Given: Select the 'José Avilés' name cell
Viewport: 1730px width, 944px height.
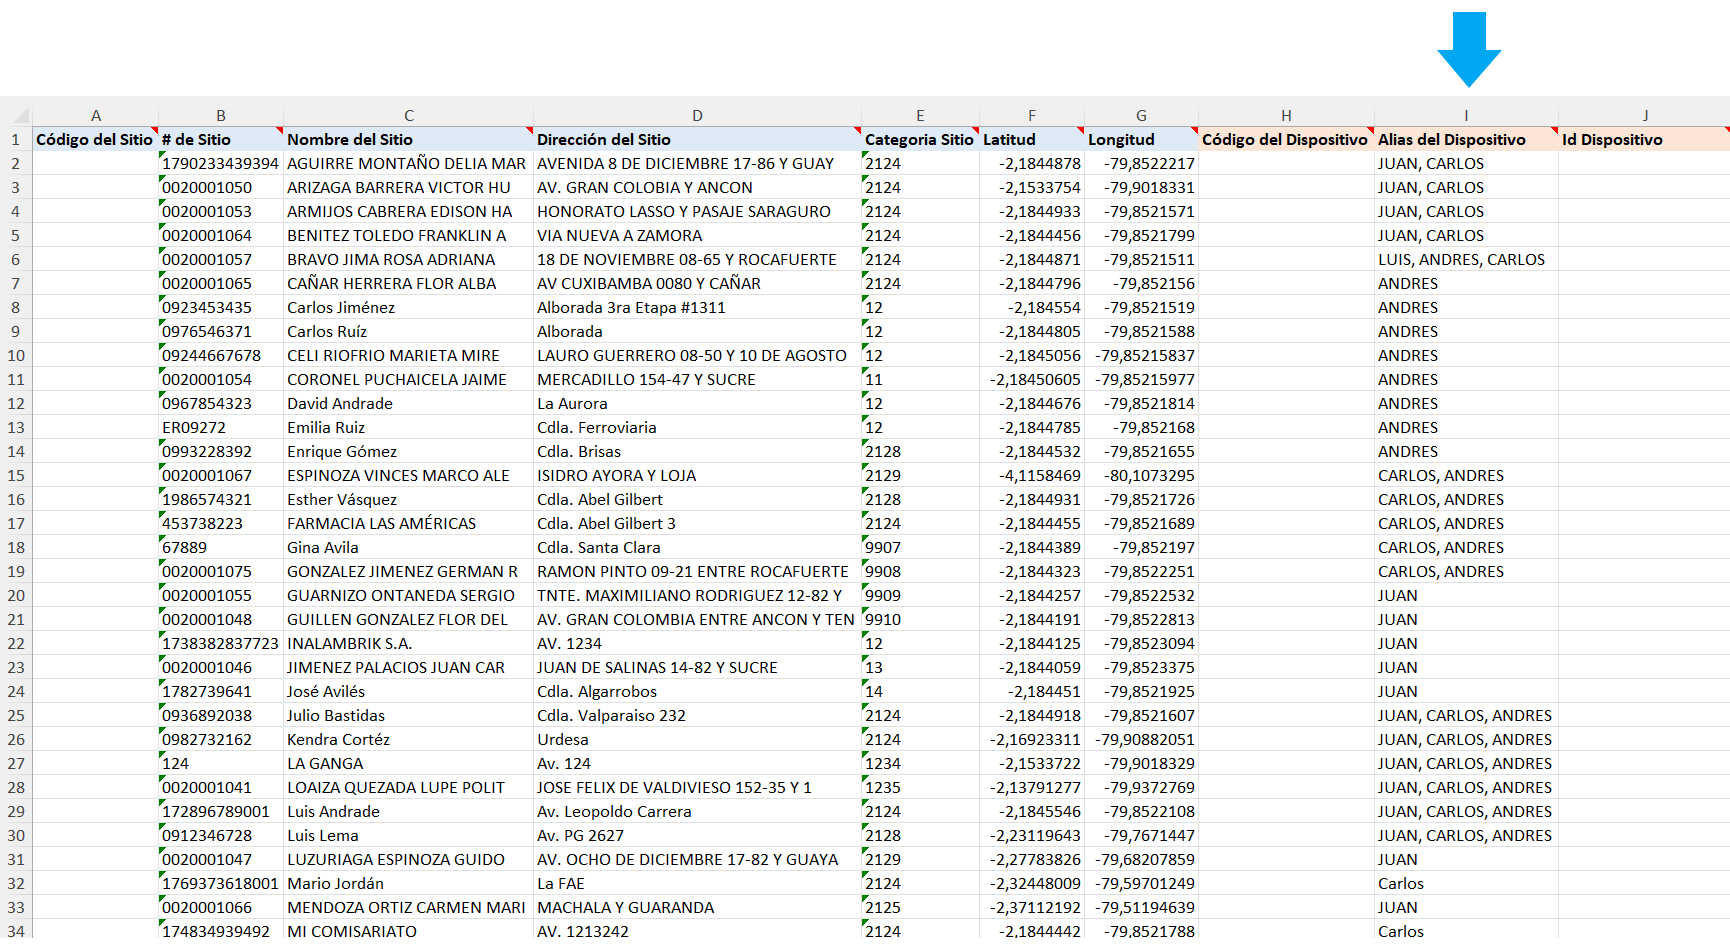Looking at the screenshot, I should pyautogui.click(x=409, y=691).
